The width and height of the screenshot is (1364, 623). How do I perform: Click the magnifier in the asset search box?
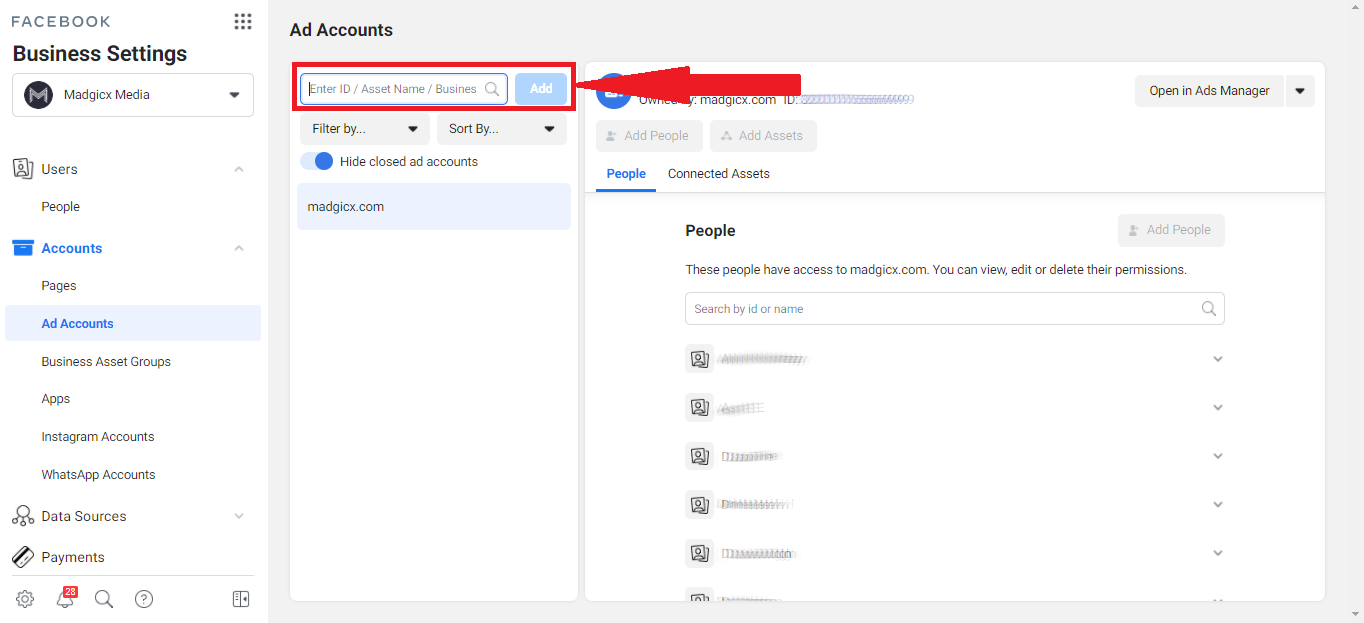[492, 89]
